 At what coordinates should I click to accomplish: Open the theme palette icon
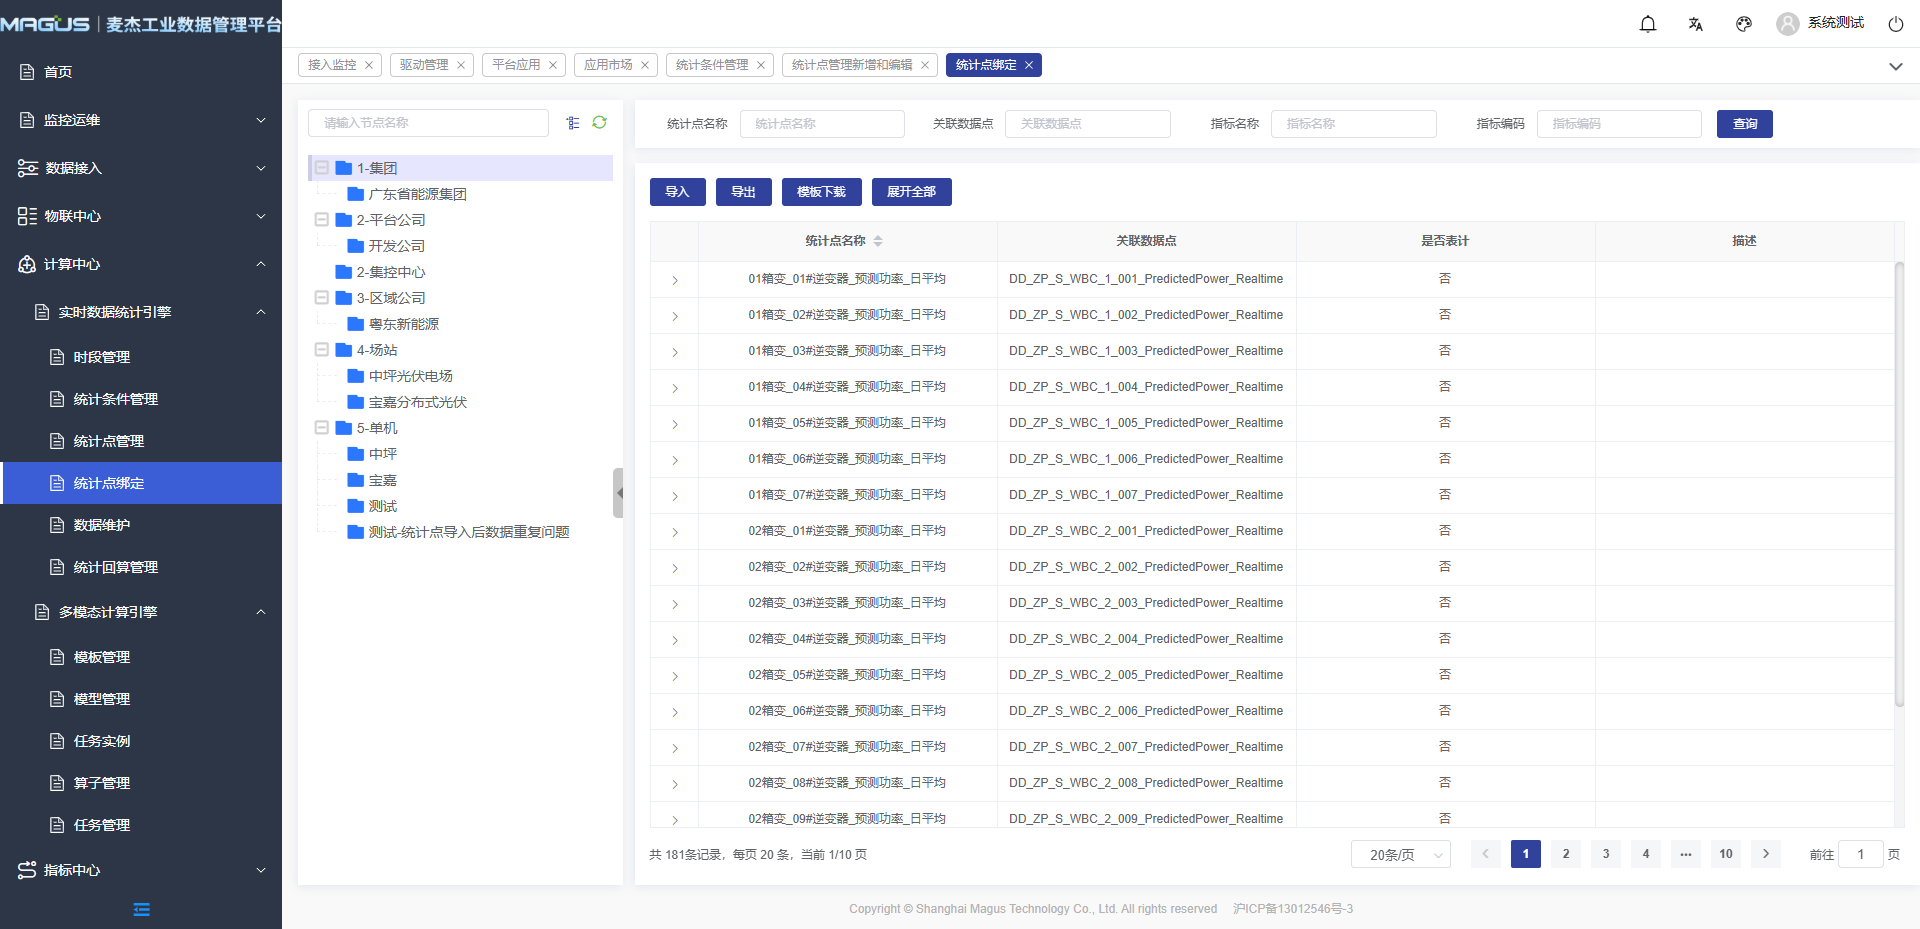pyautogui.click(x=1744, y=24)
